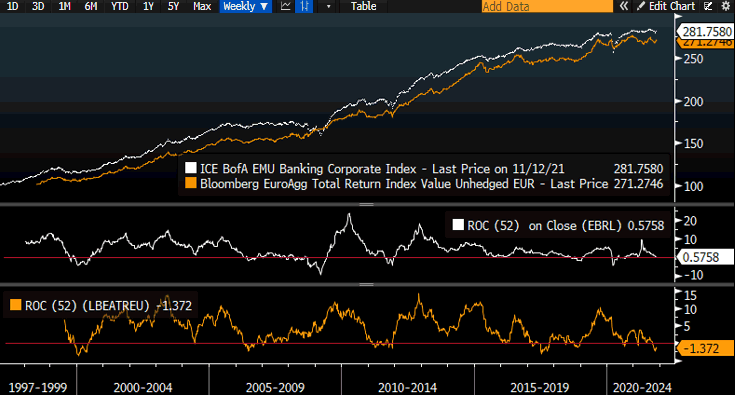Image resolution: width=735 pixels, height=395 pixels.
Task: Open the Weekly periodicity dropdown
Action: coord(246,6)
